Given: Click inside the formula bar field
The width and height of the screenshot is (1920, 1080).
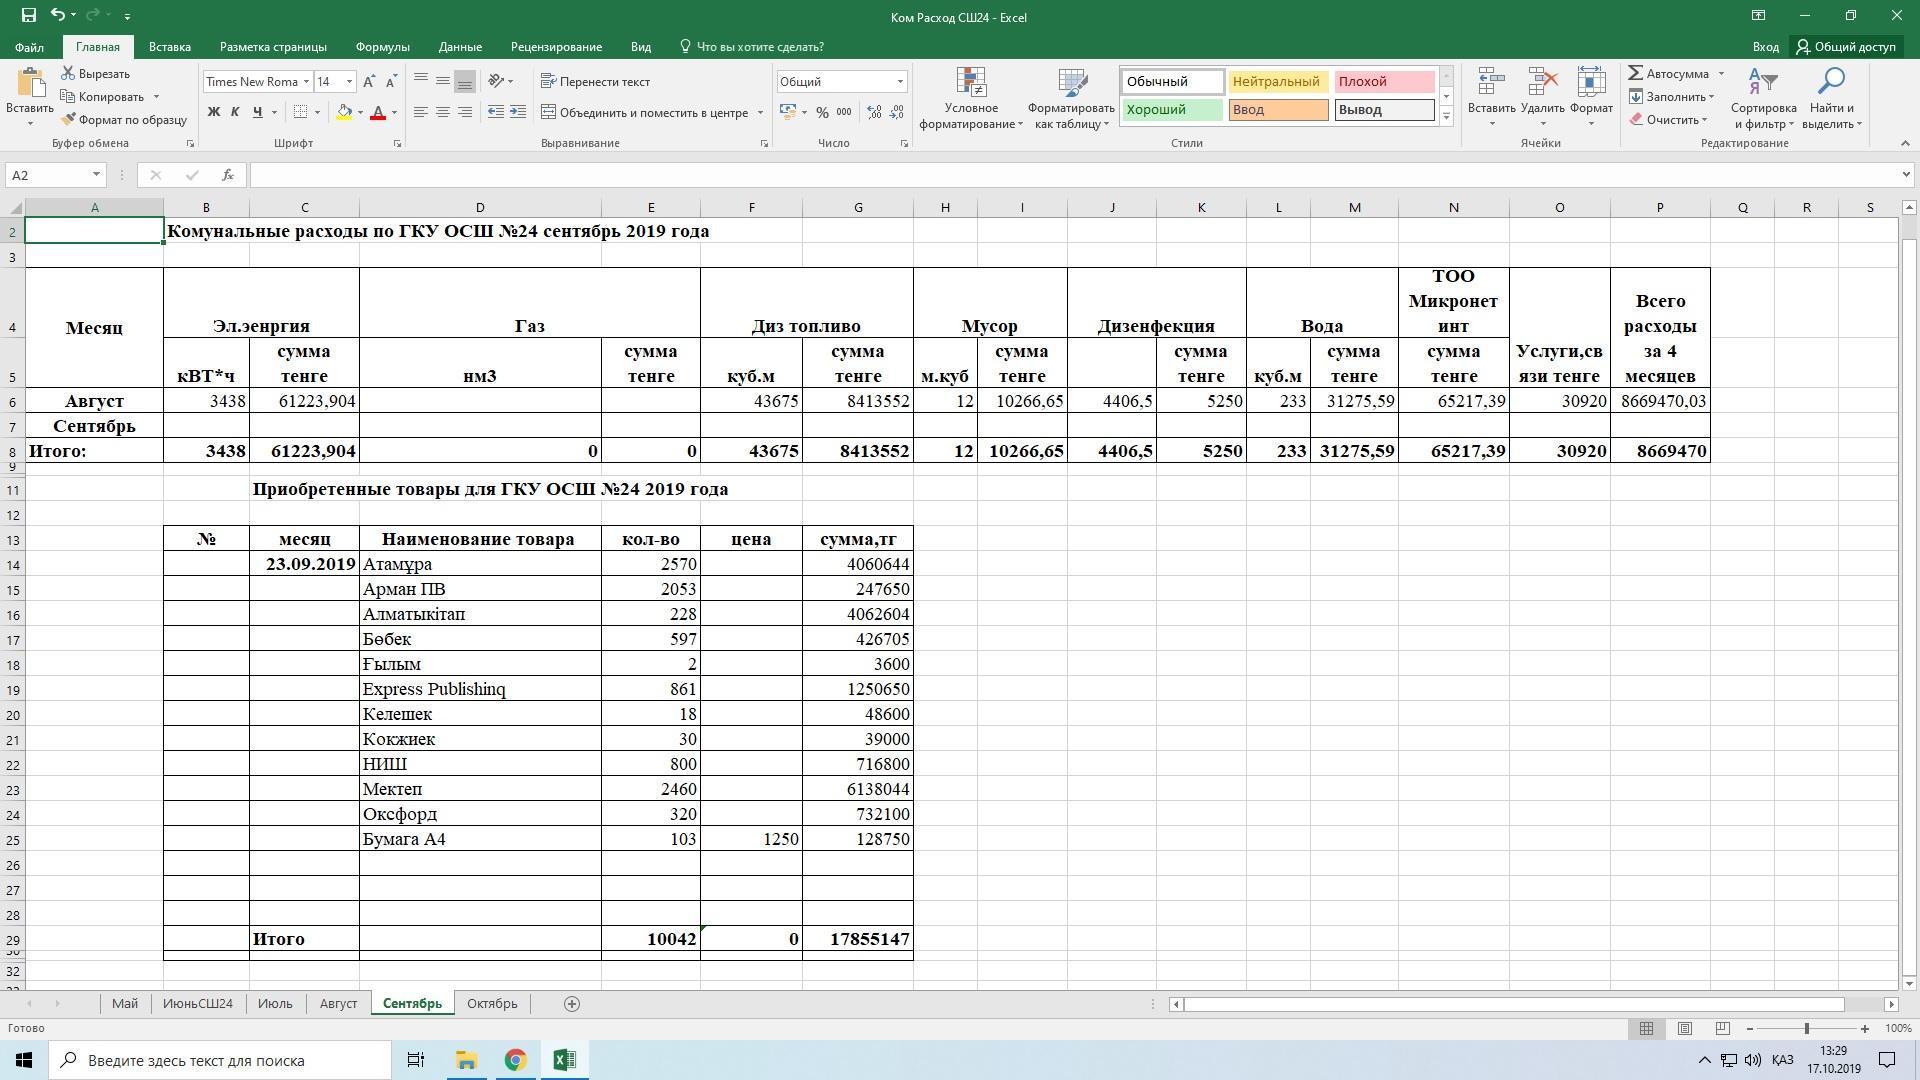Looking at the screenshot, I should coord(1000,175).
